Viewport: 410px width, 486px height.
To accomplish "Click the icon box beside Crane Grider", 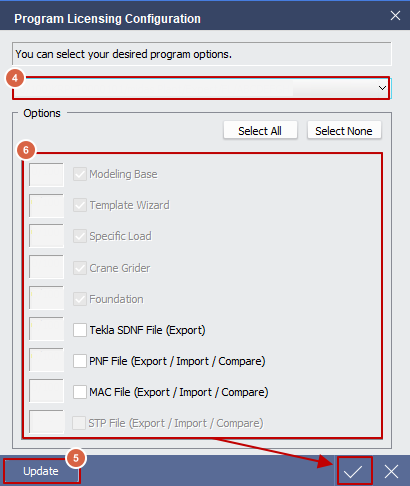I will point(46,267).
